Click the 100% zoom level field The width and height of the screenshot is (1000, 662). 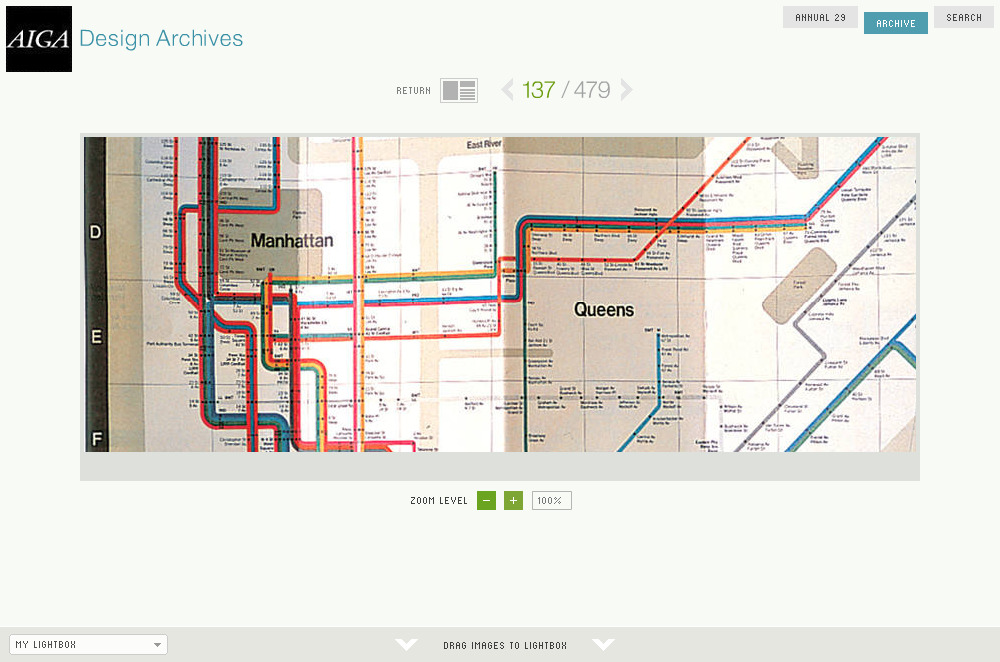552,501
